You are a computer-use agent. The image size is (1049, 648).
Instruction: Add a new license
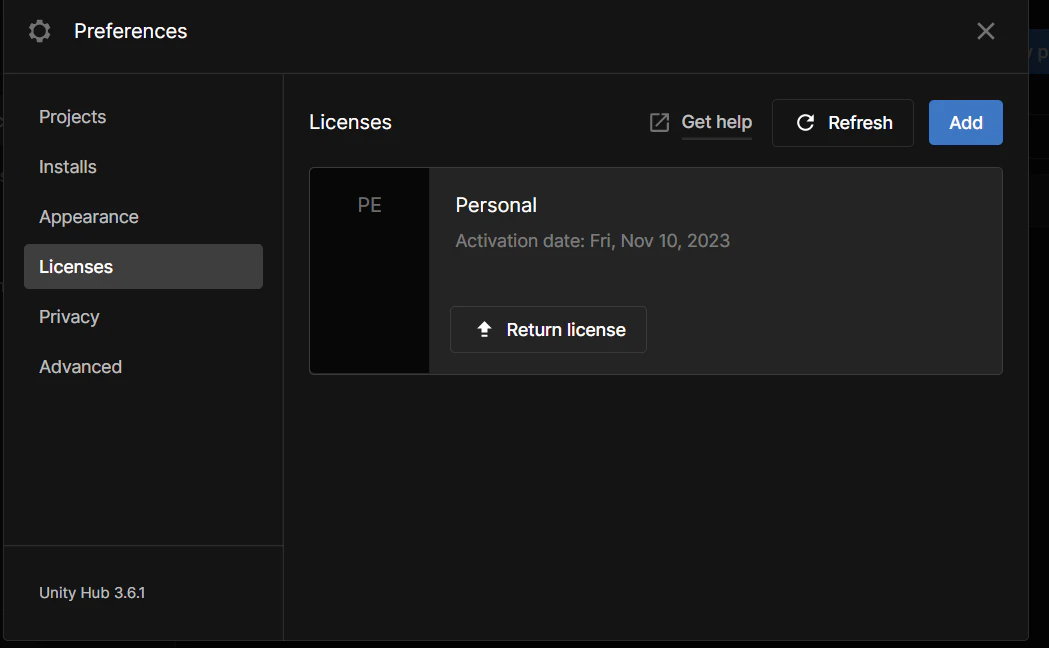click(965, 122)
